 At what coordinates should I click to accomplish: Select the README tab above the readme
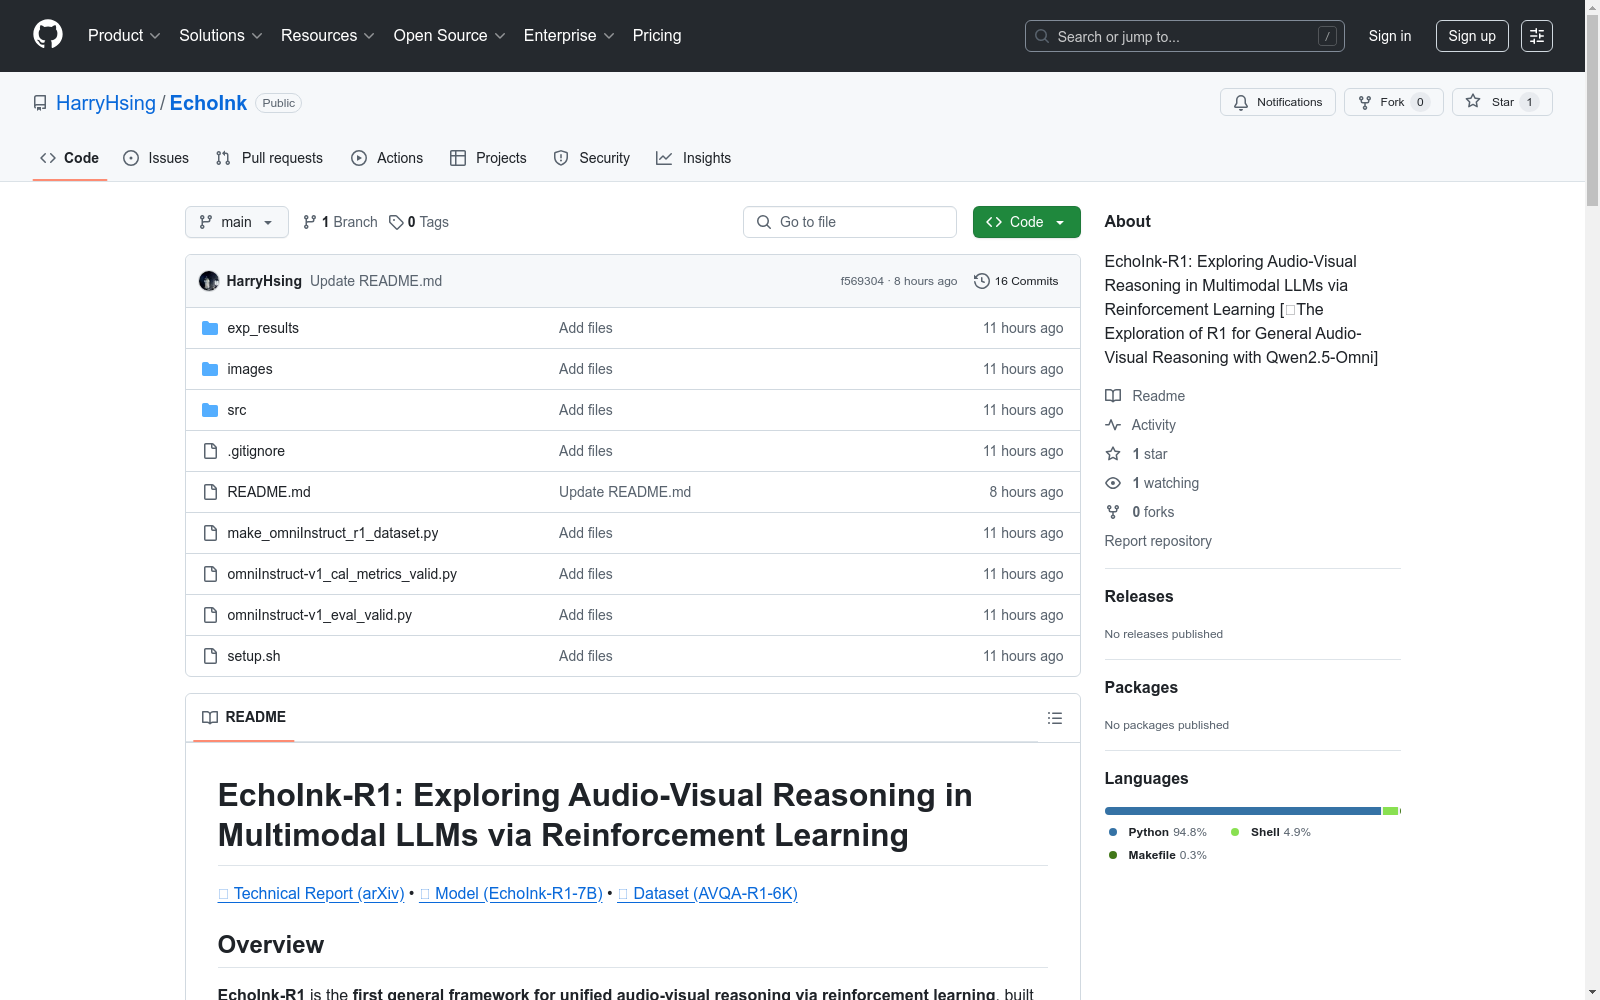pos(244,717)
